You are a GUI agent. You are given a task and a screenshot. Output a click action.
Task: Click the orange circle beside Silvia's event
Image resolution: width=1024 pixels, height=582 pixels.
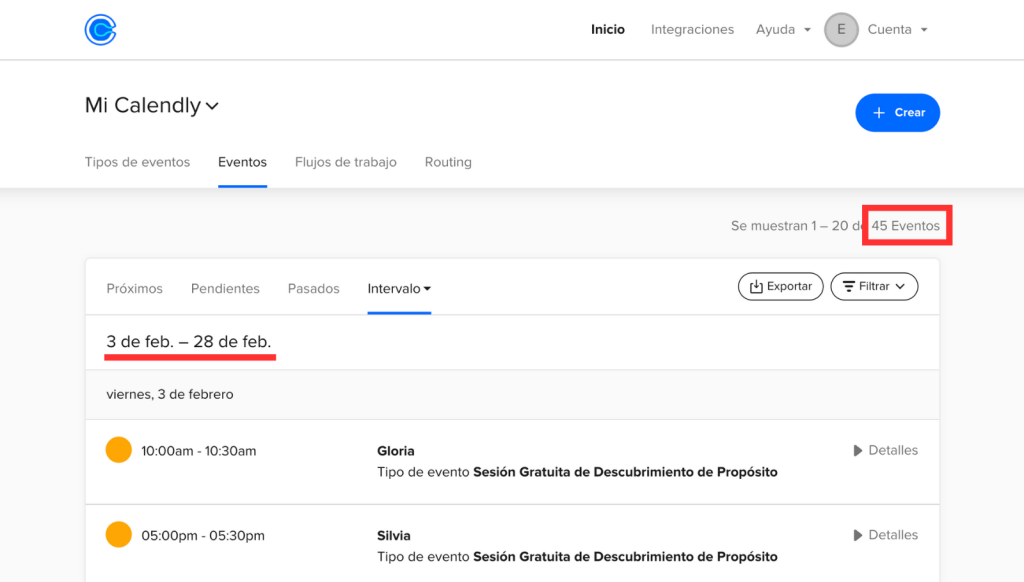click(x=118, y=535)
